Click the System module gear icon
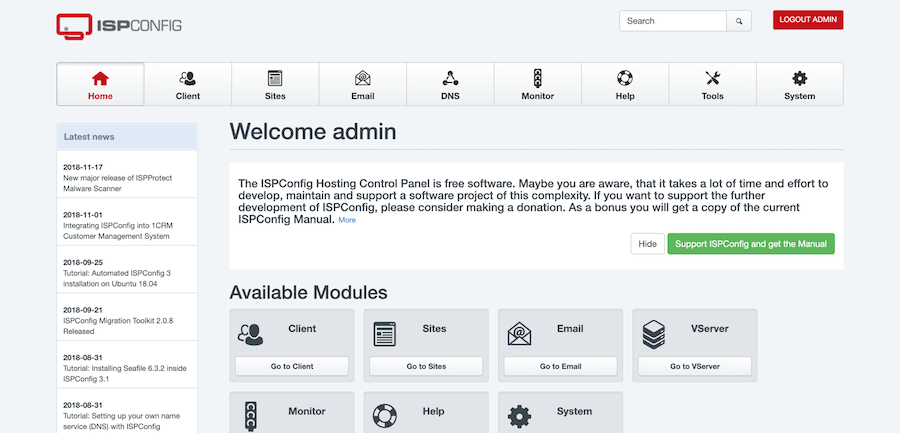 [x=519, y=416]
